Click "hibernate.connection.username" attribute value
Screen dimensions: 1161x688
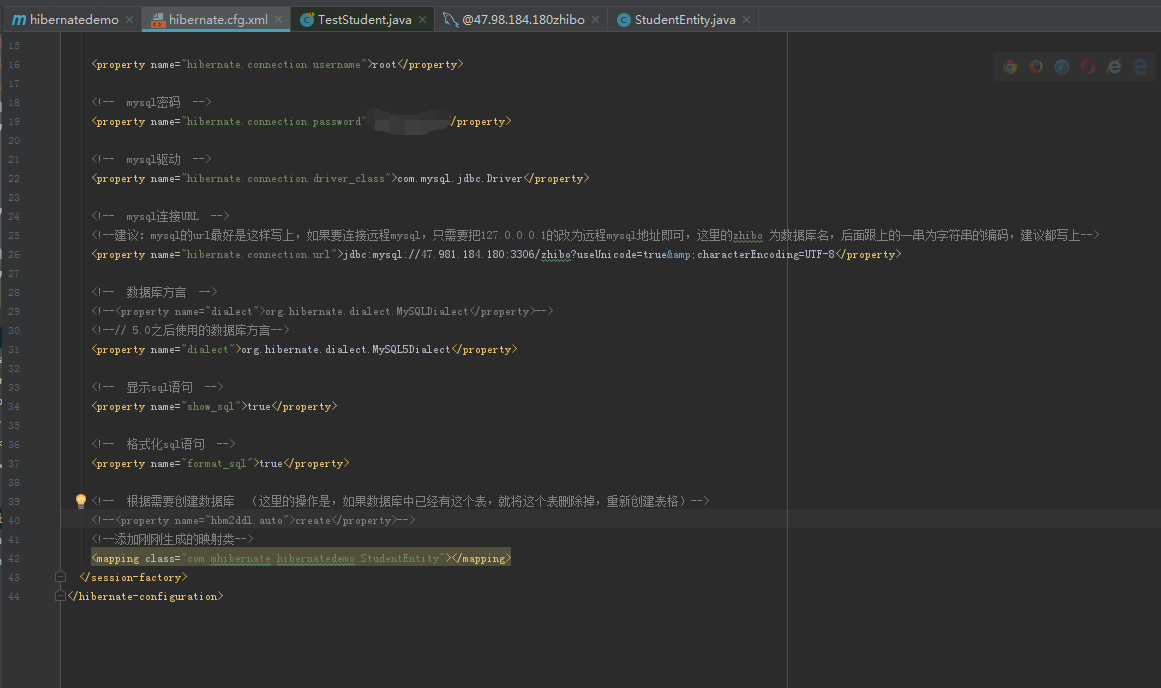(273, 65)
